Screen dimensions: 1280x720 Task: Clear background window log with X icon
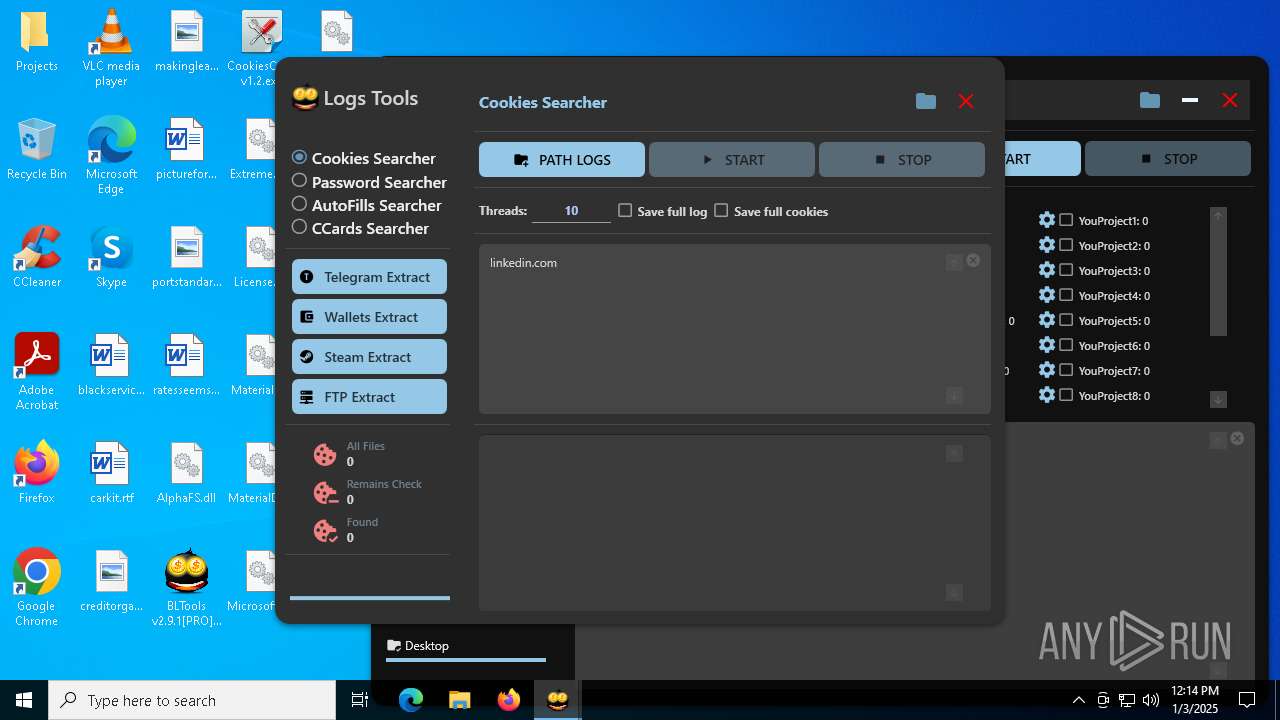click(x=1237, y=439)
